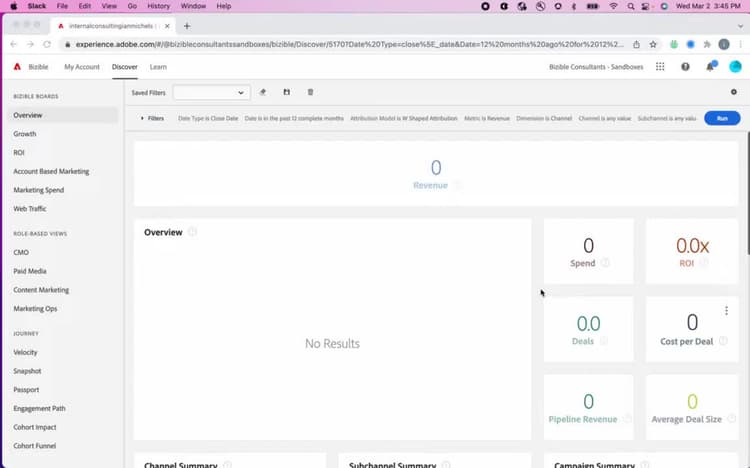
Task: Open the CMO role-based view
Action: [x=21, y=252]
